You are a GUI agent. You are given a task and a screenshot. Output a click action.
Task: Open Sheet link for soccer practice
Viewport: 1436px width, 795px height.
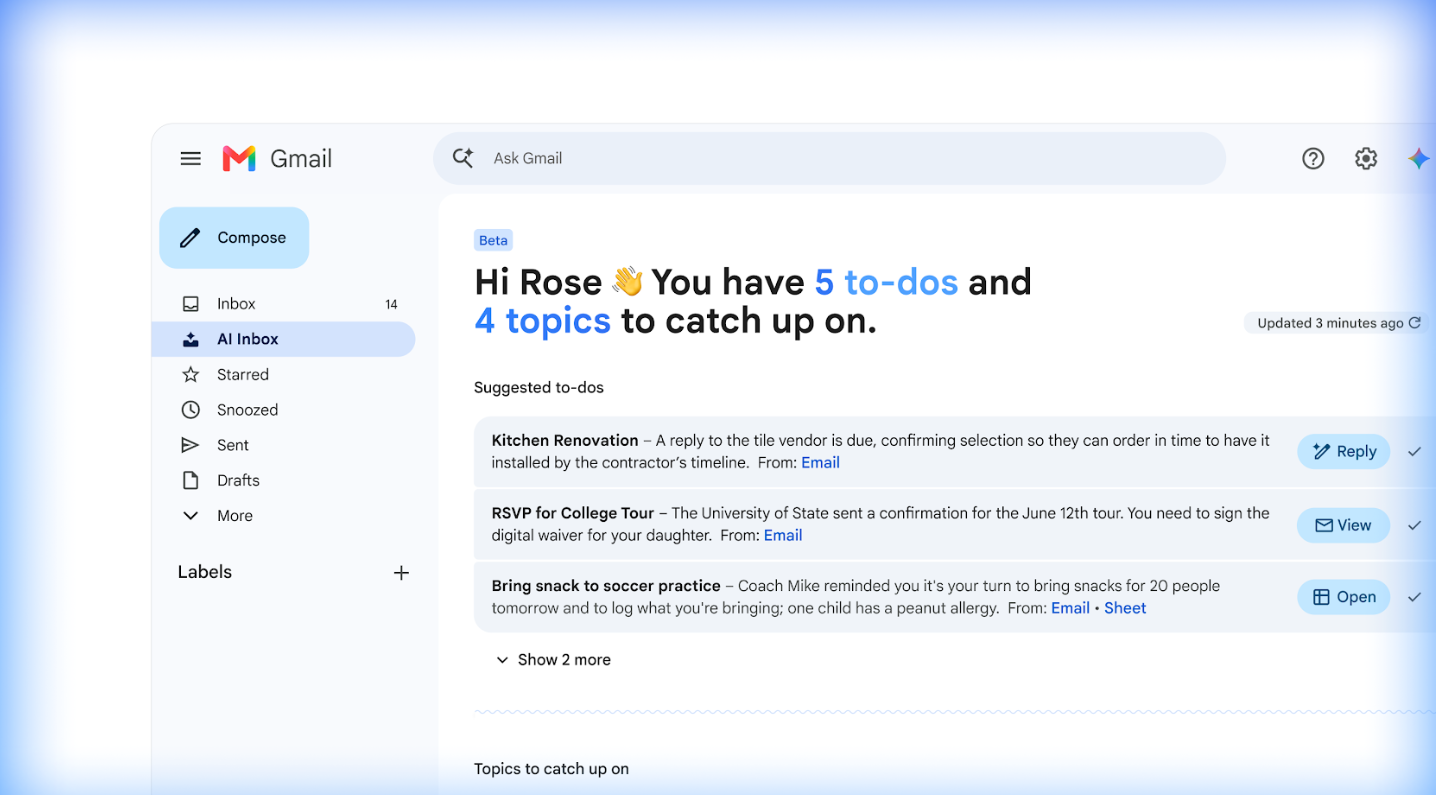point(1125,608)
